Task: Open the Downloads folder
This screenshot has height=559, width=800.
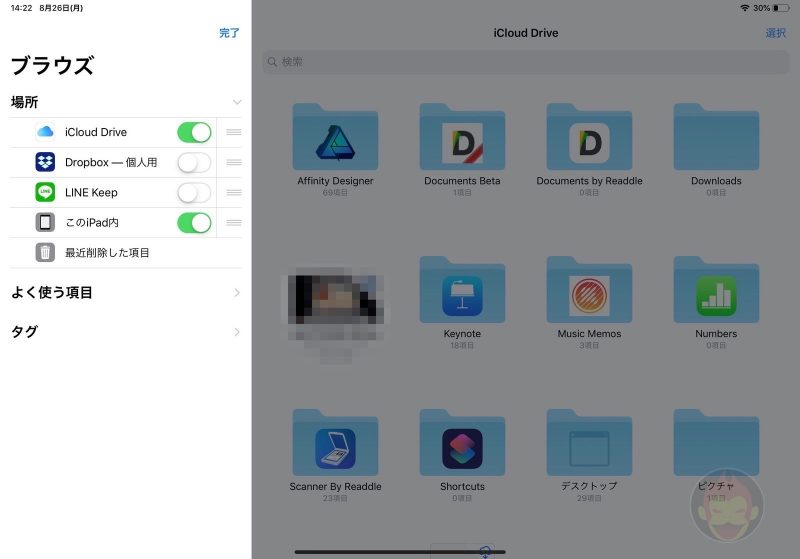Action: pyautogui.click(x=716, y=137)
